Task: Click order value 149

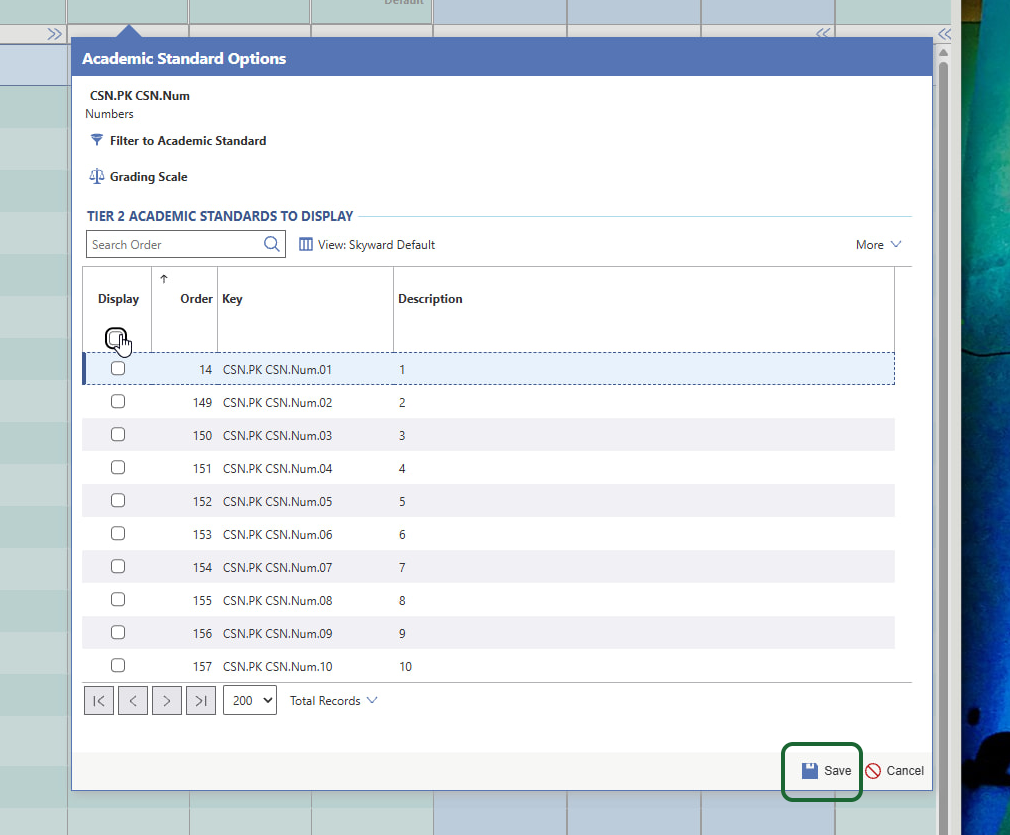Action: [x=202, y=403]
